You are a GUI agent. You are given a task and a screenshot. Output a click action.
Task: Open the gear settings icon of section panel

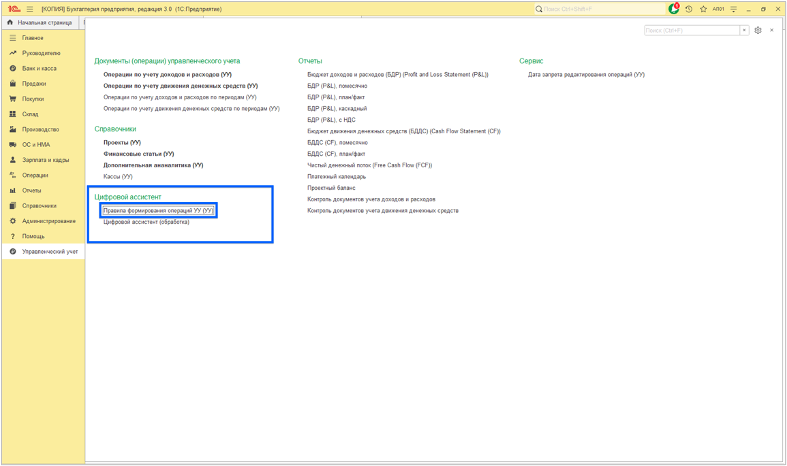(758, 30)
